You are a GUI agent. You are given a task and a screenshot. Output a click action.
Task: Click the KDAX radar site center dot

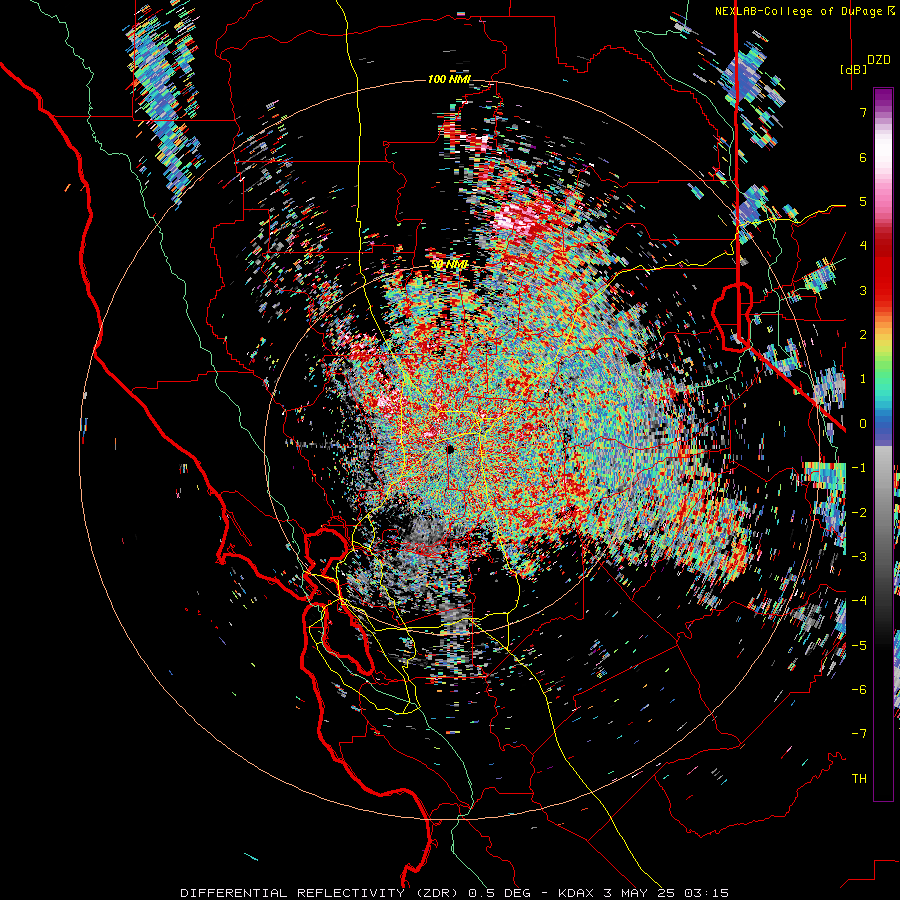451,449
